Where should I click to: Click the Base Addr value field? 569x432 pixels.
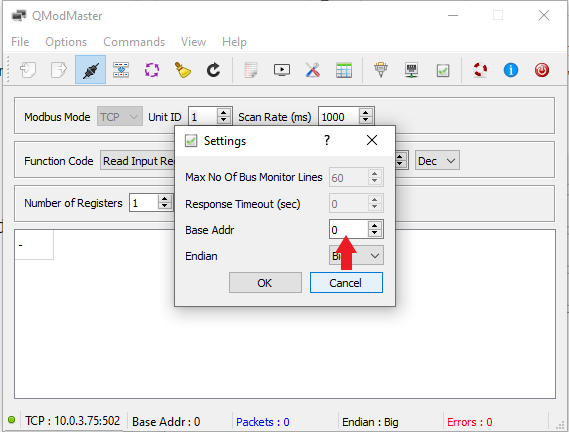click(348, 229)
